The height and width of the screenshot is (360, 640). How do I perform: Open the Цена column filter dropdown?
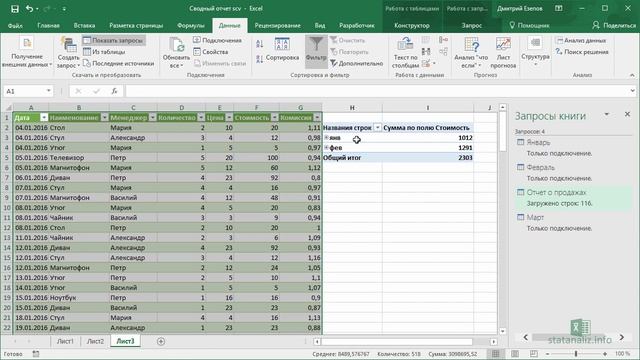click(x=229, y=118)
